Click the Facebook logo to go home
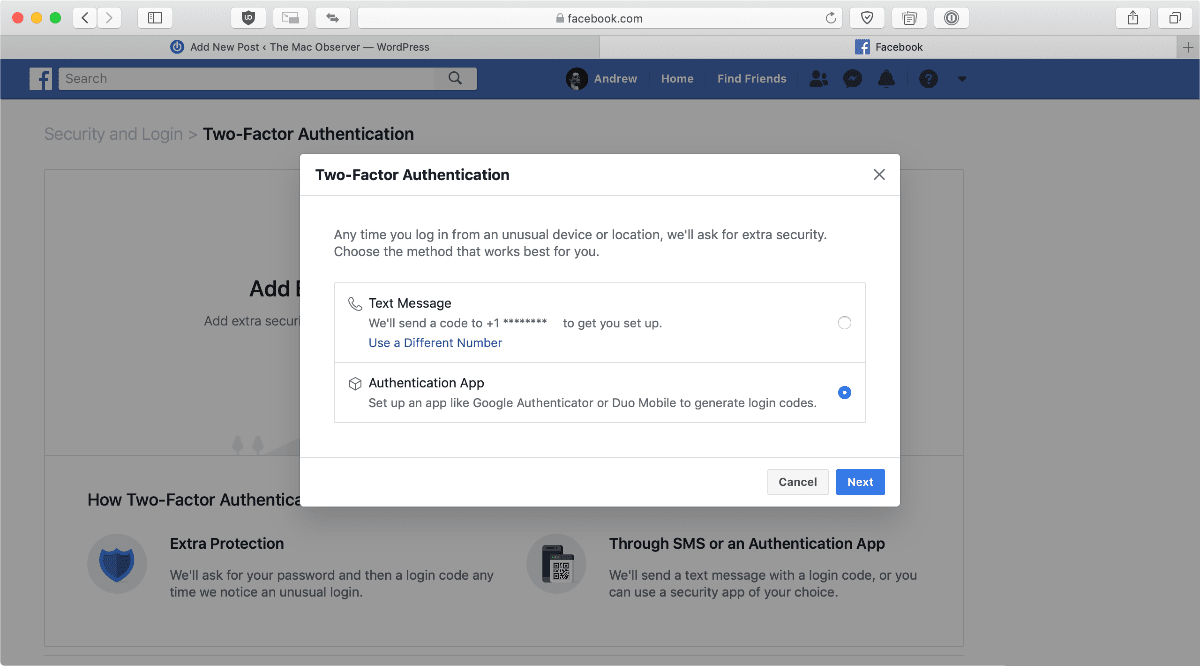1200x666 pixels. click(40, 78)
